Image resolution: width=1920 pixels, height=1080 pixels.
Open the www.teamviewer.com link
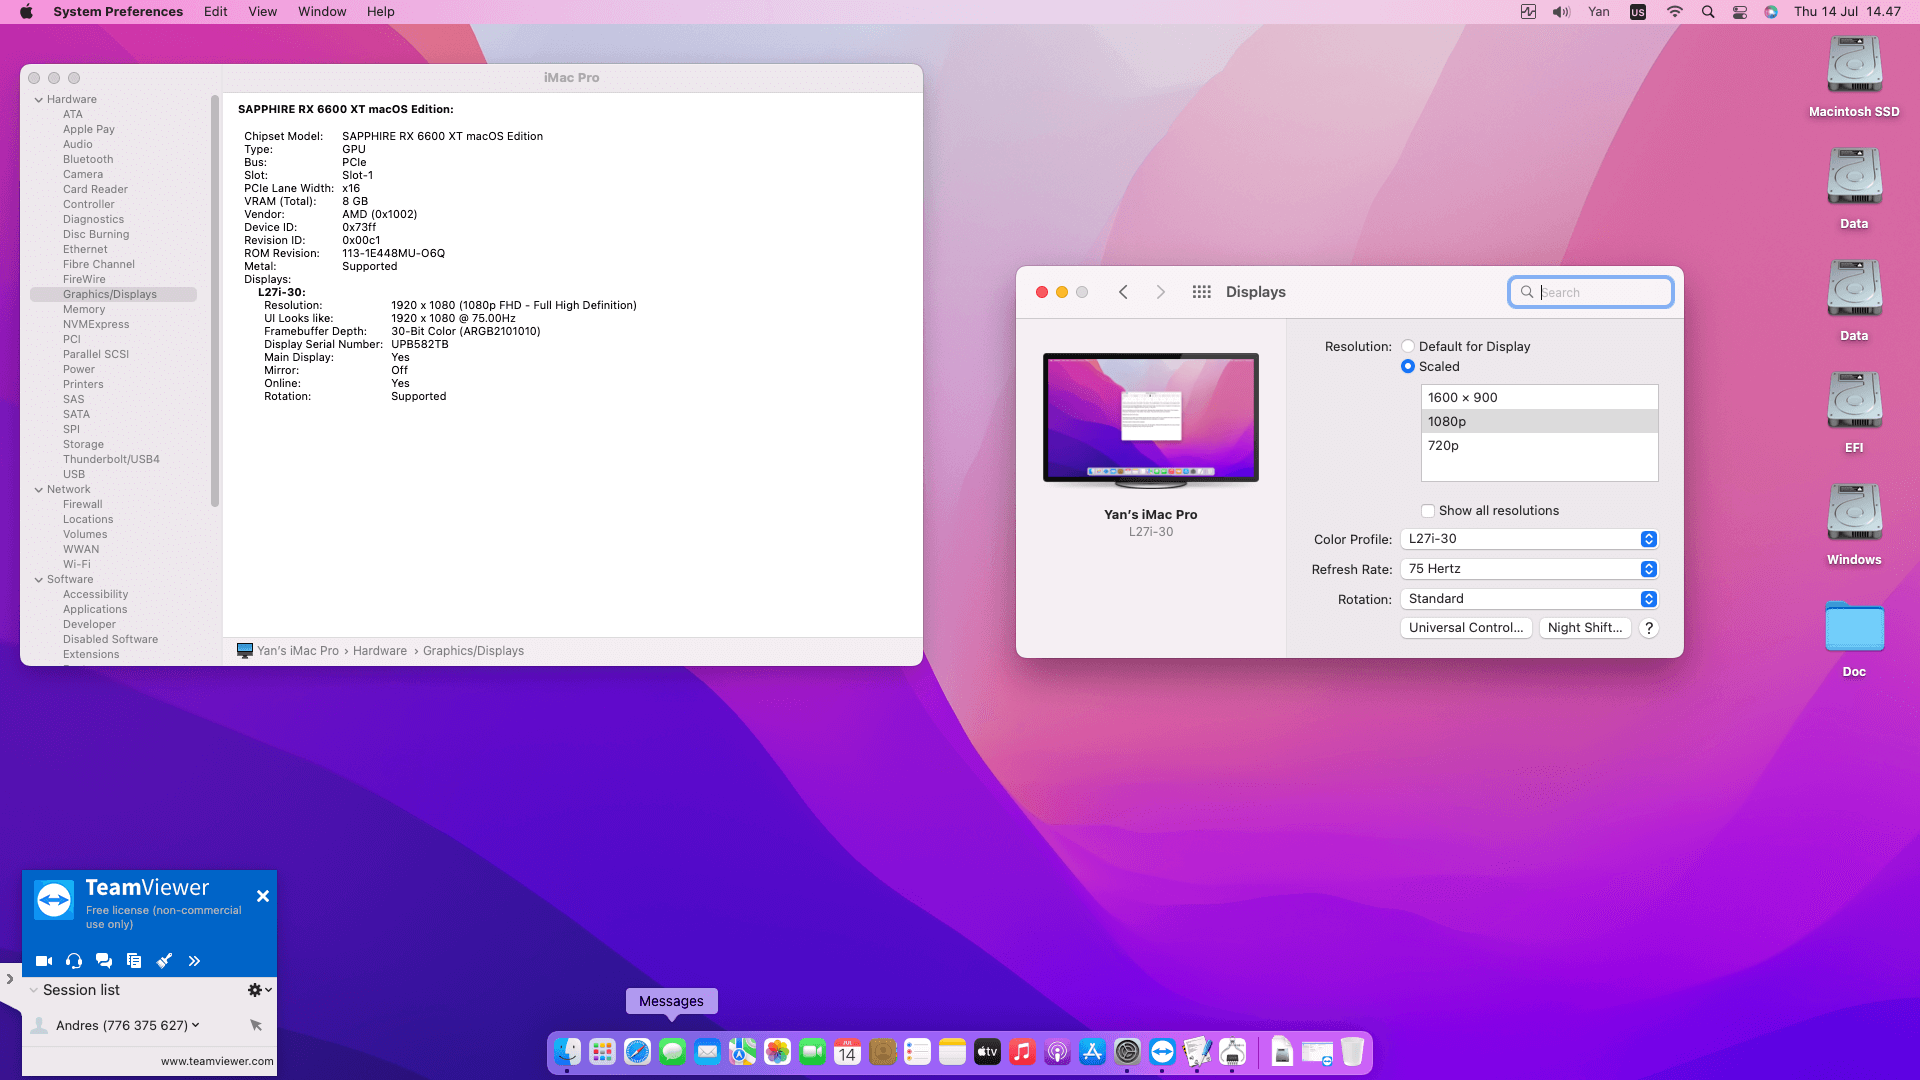[217, 1062]
